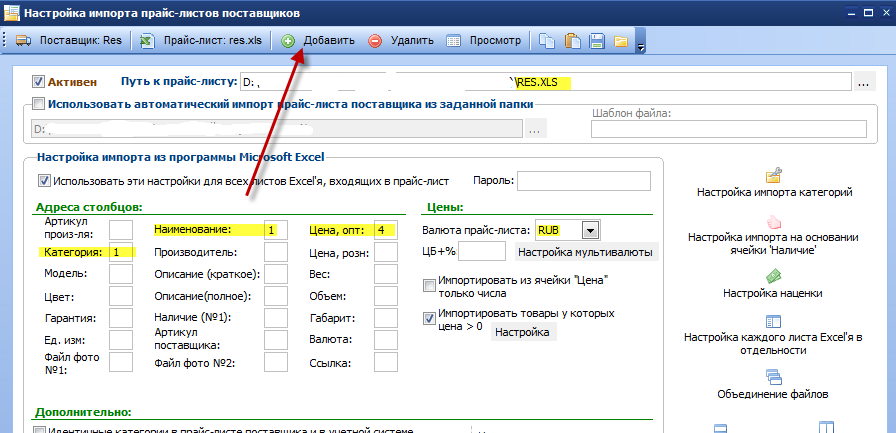The image size is (896, 433).
Task: Click the Артикул произ-ля column field
Action: (x=121, y=230)
